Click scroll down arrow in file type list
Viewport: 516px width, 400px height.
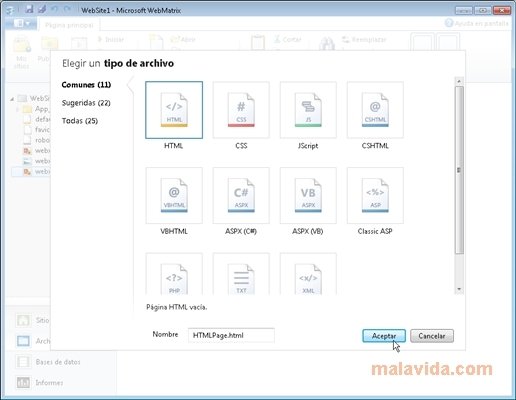point(459,289)
